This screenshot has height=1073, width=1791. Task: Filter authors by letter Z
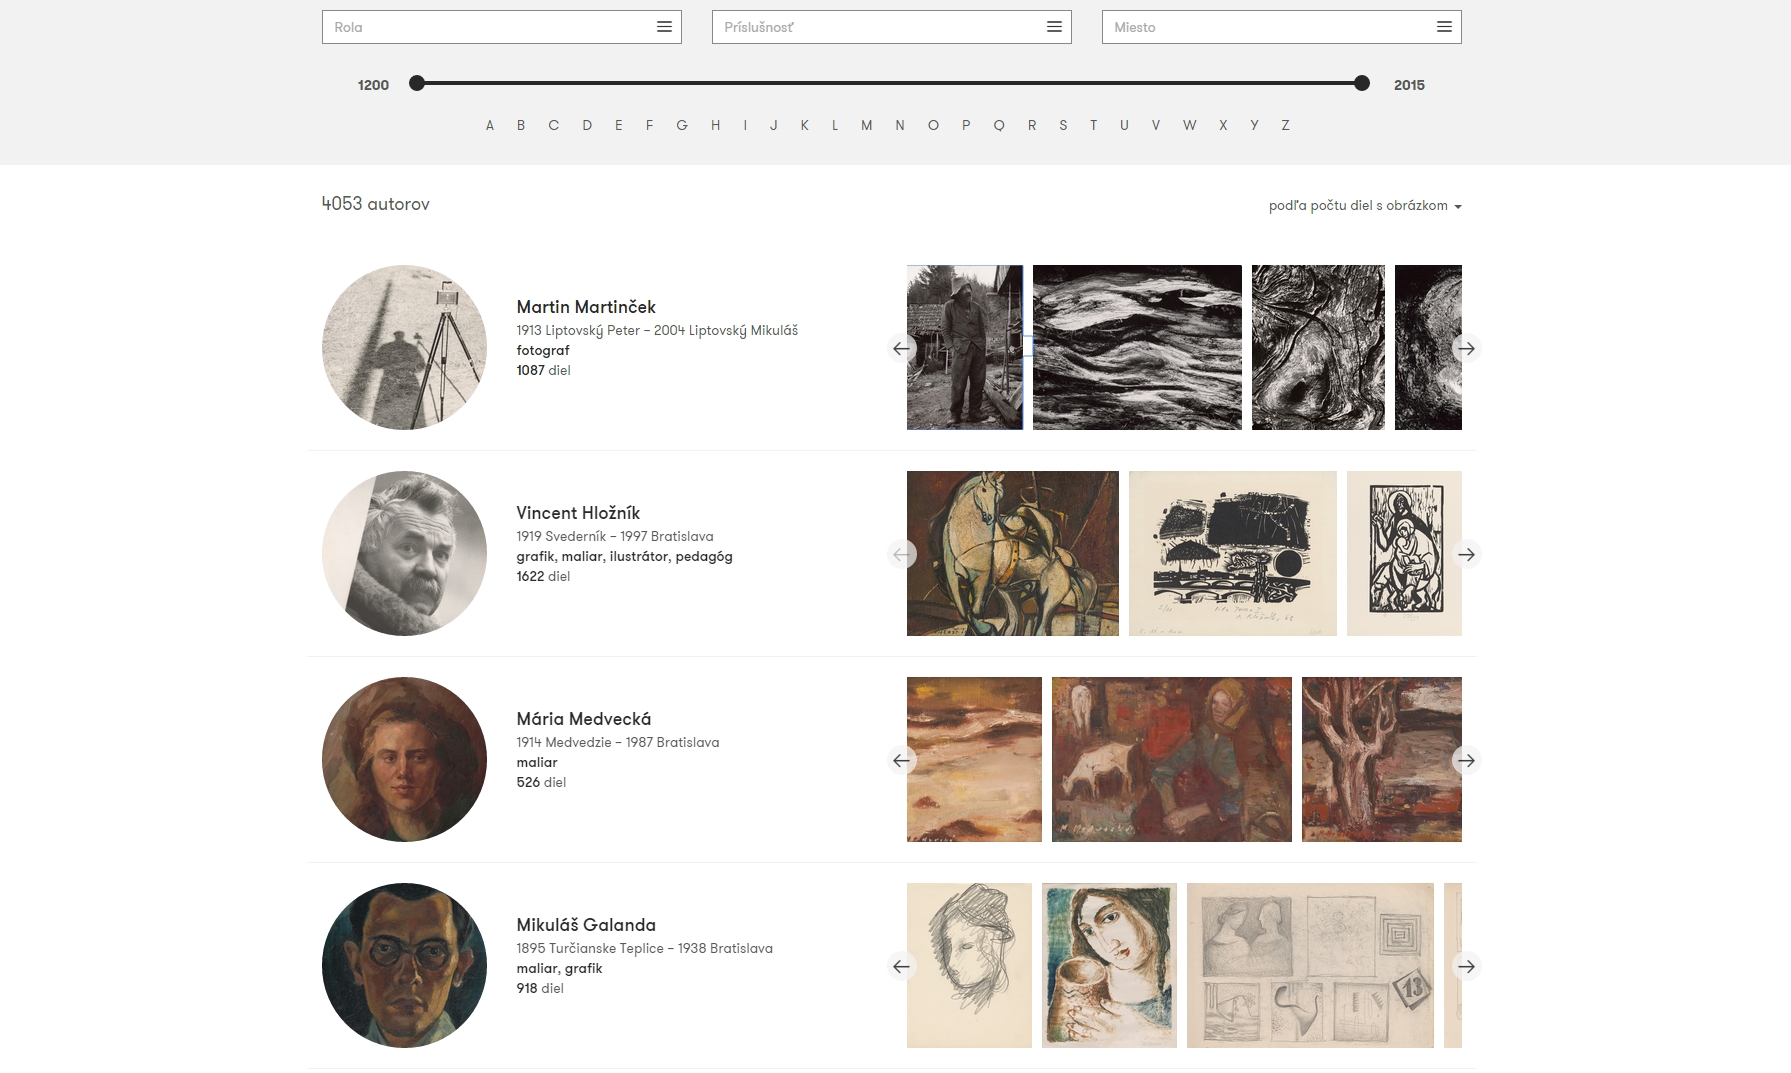click(x=1285, y=125)
